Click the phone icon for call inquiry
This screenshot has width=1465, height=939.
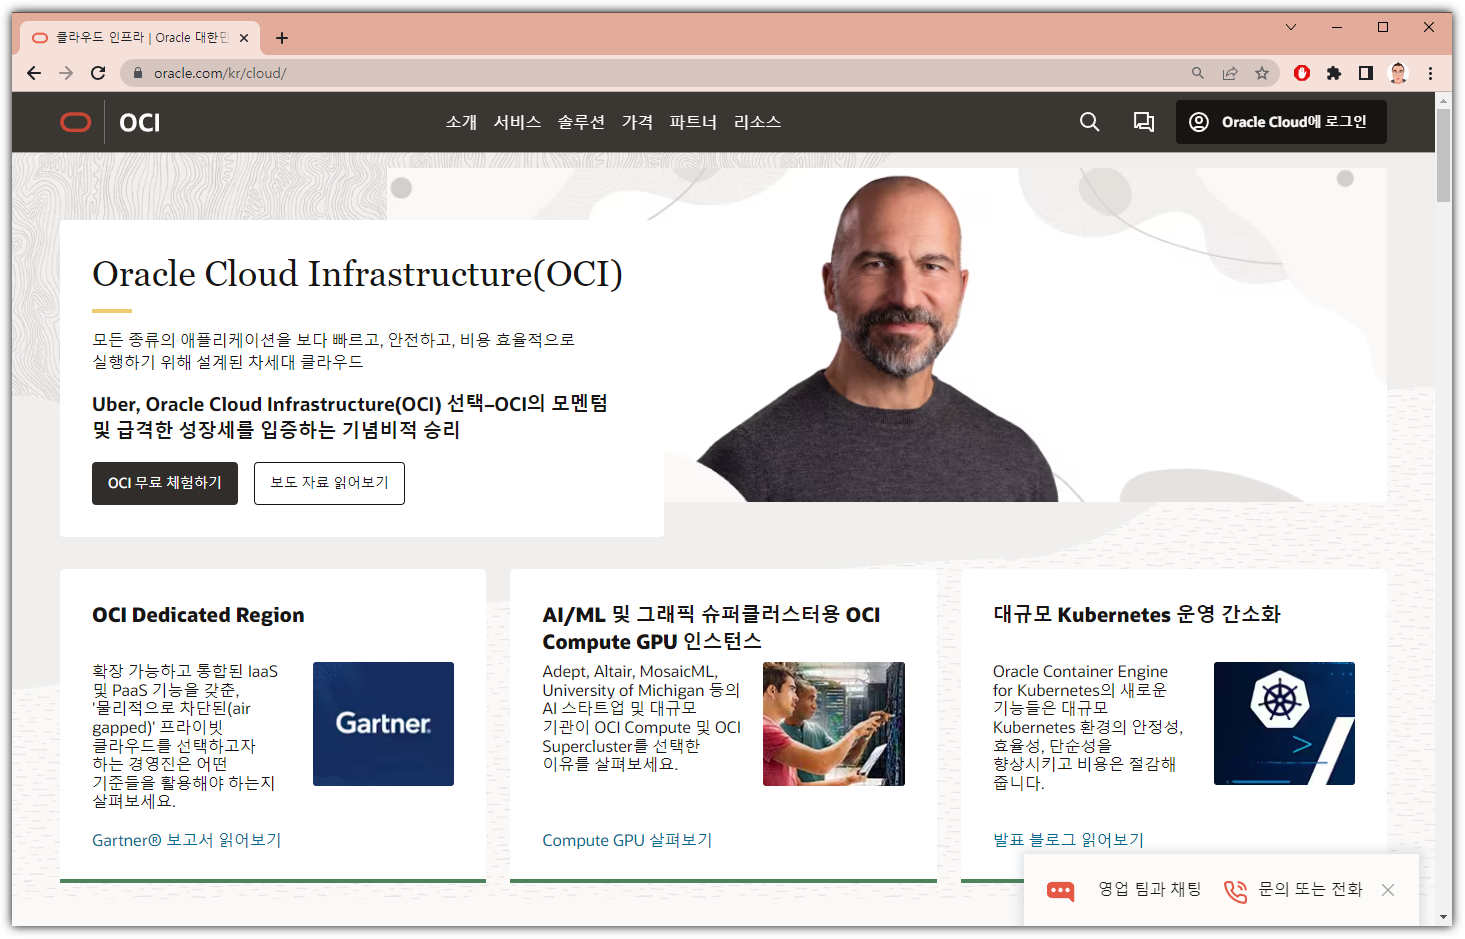1236,890
